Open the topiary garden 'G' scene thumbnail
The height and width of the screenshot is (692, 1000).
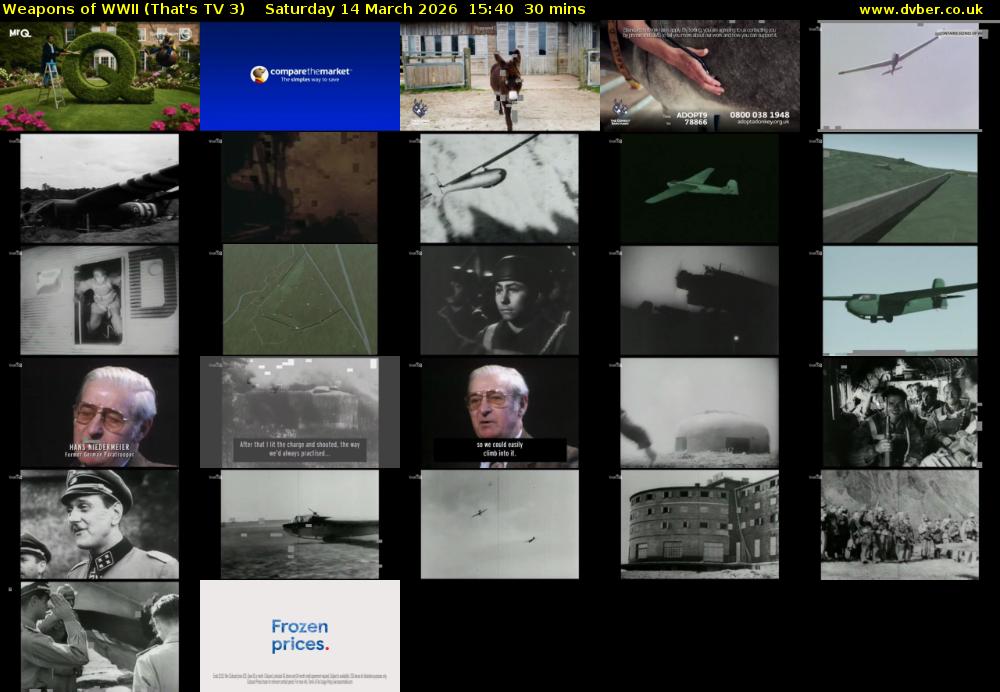[x=100, y=77]
